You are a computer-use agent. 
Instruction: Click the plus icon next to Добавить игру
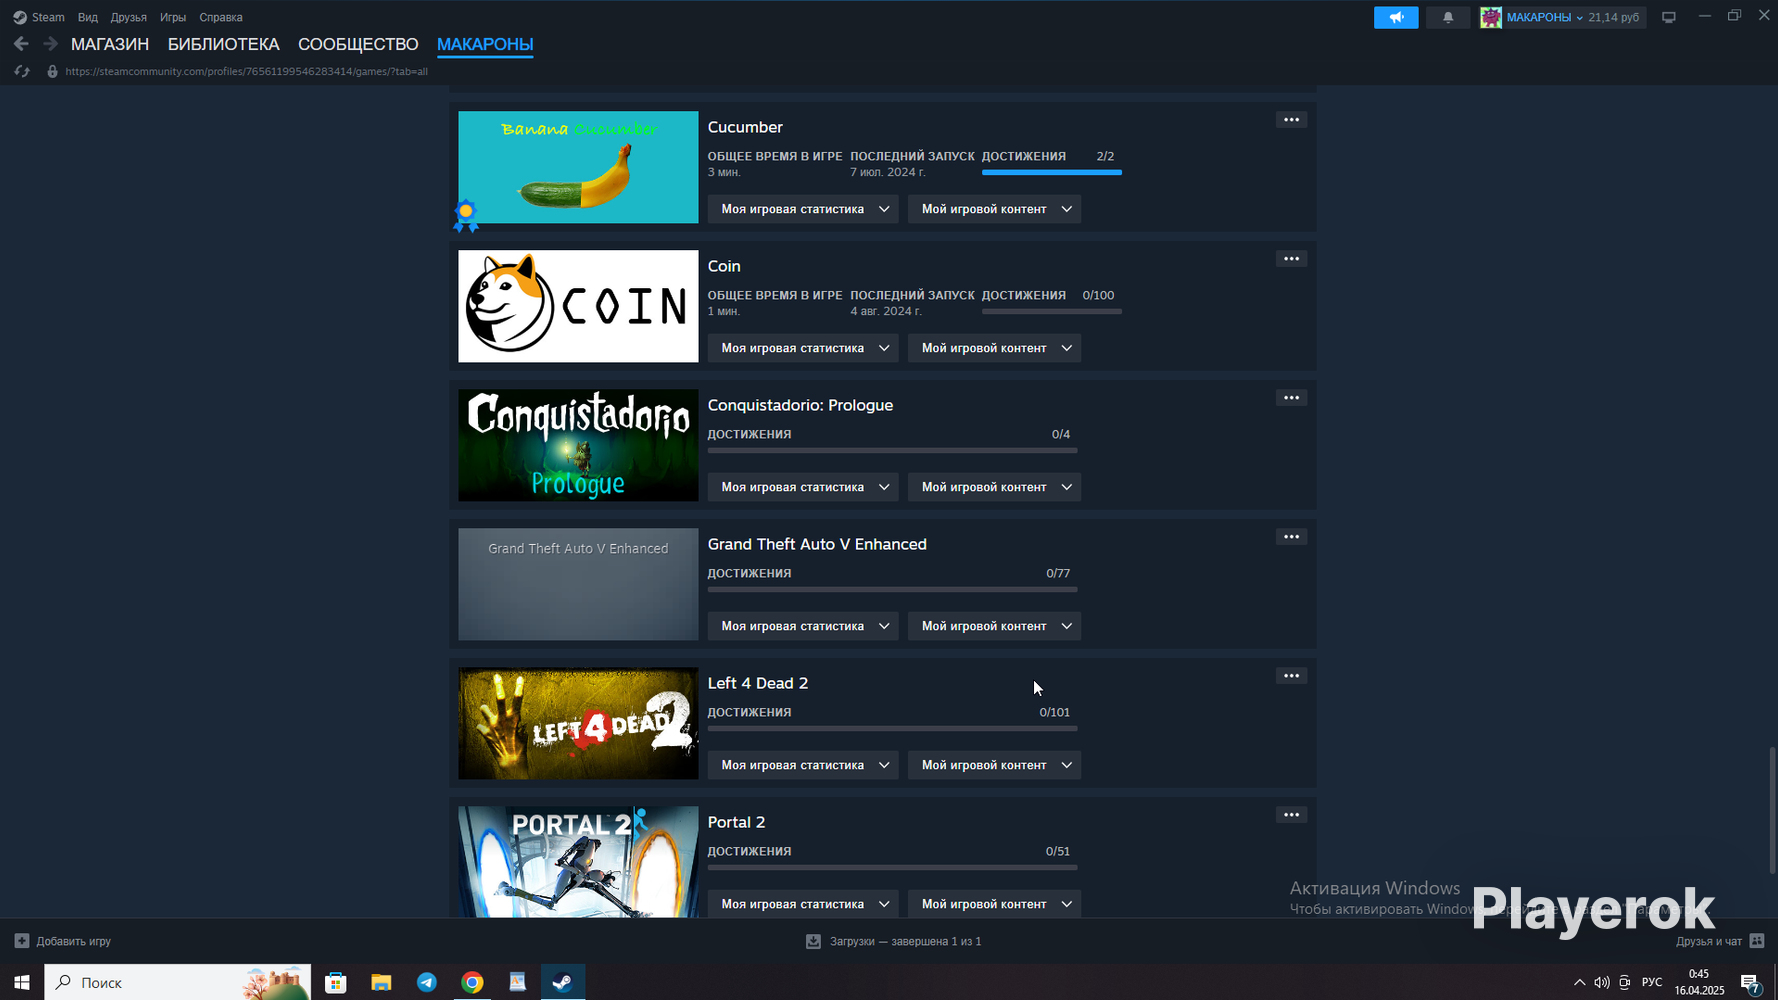coord(22,941)
